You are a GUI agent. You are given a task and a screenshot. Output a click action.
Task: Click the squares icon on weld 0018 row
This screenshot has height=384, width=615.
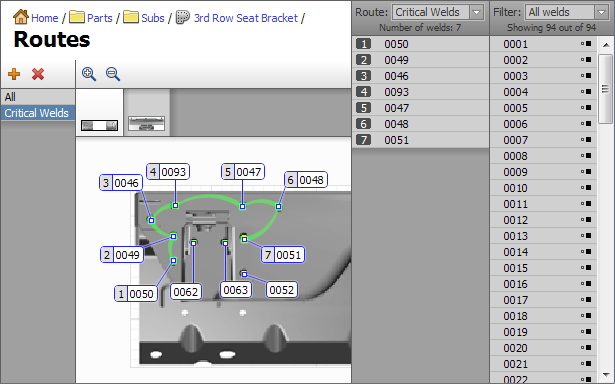(x=586, y=315)
